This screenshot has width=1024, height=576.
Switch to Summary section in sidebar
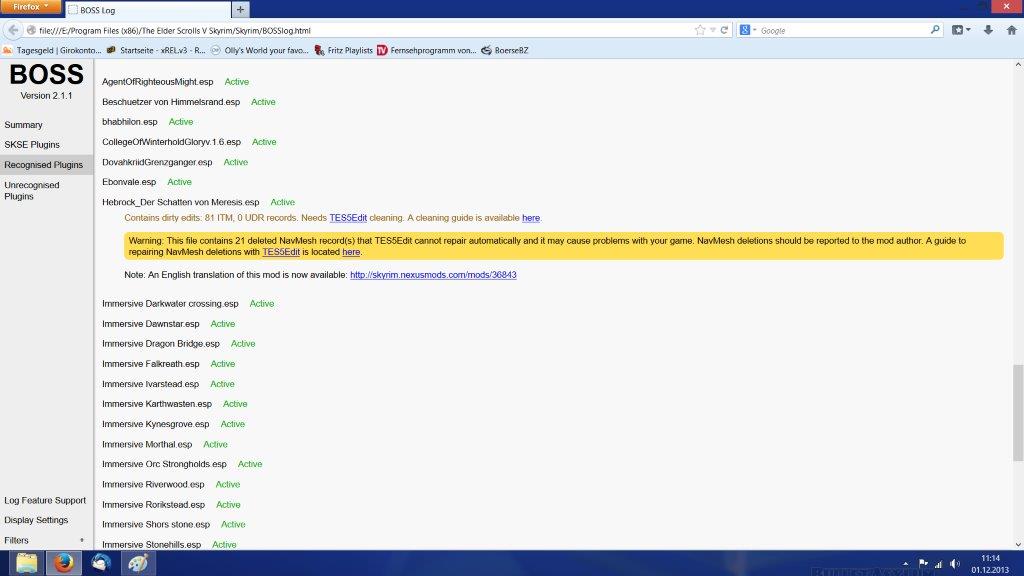[x=23, y=125]
